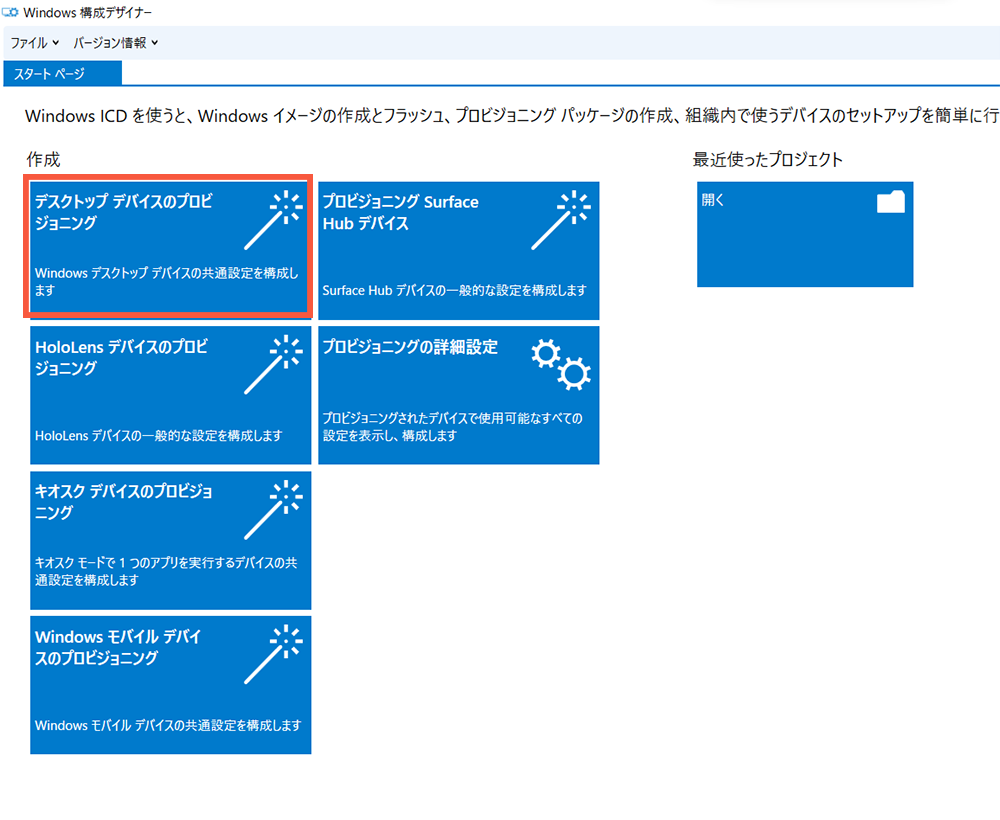Screen dimensions: 1000x820
Task: Open デスクトップ デバイスのプロビジョニング tile title
Action: coord(124,212)
